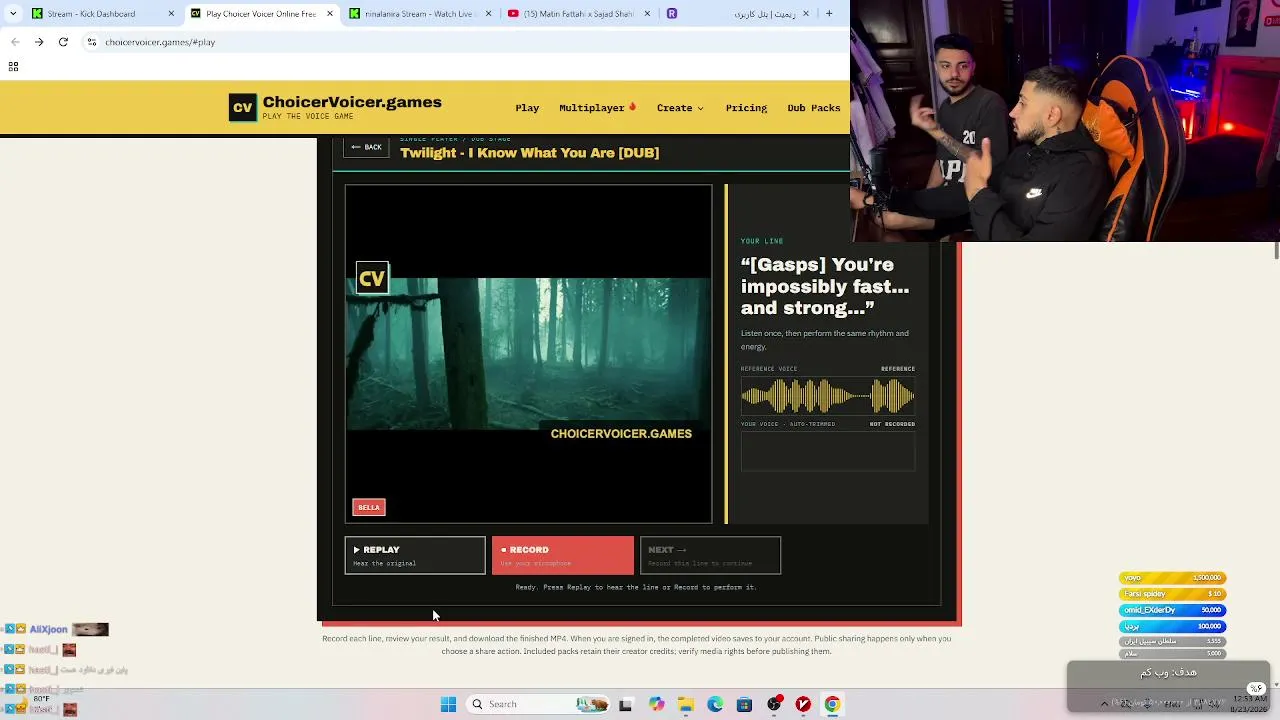Launch Copilot from the taskbar

(656, 704)
